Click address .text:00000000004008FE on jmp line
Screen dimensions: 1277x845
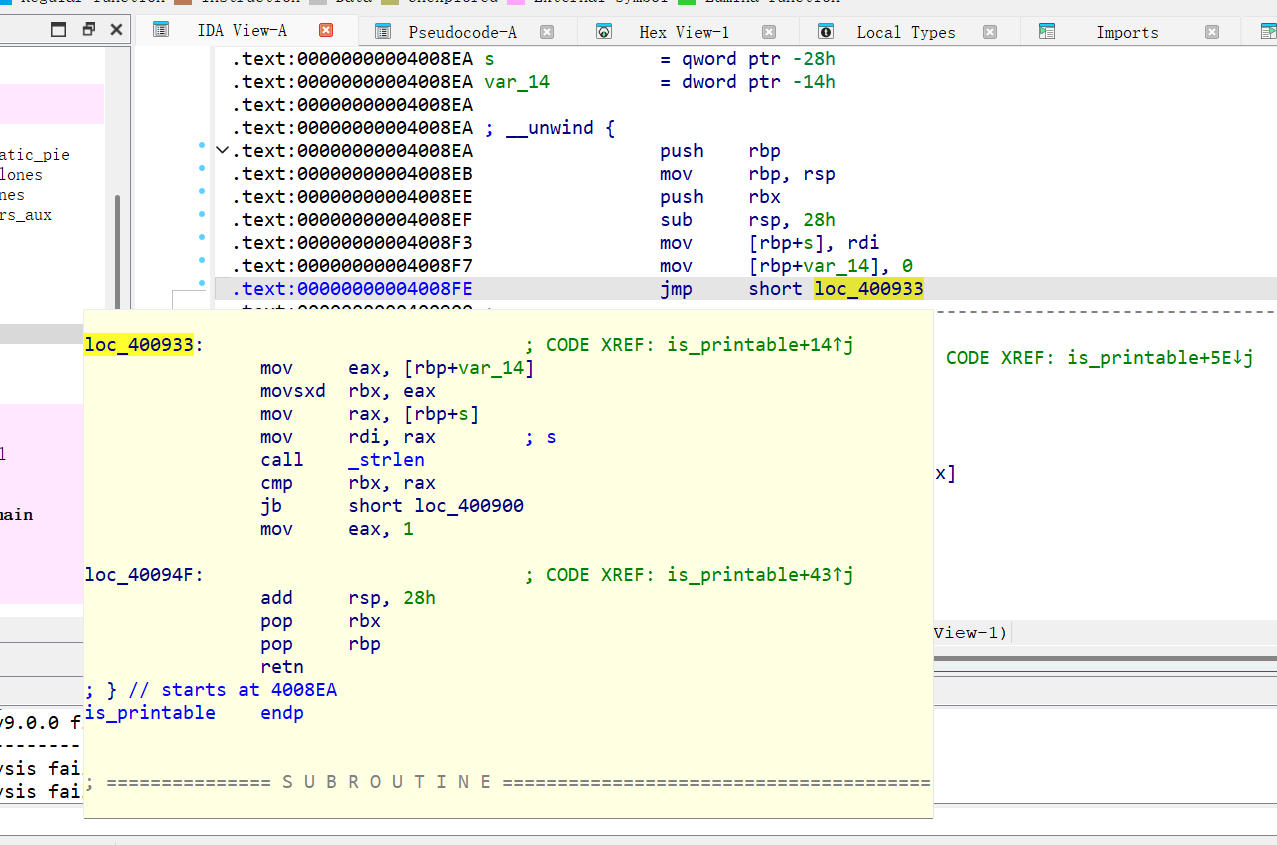[352, 289]
